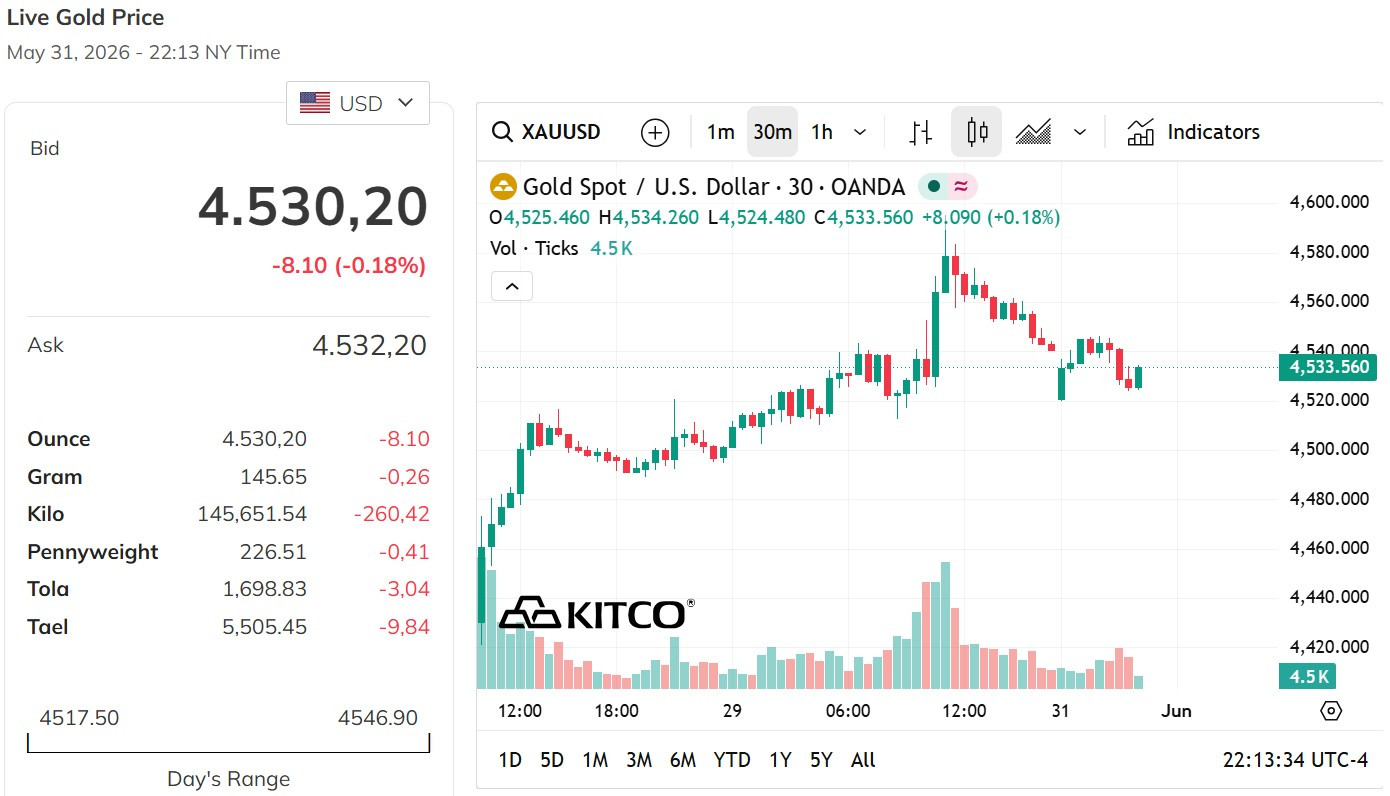Expand the chart style dropdown arrow
This screenshot has width=1390, height=796.
pyautogui.click(x=1080, y=132)
